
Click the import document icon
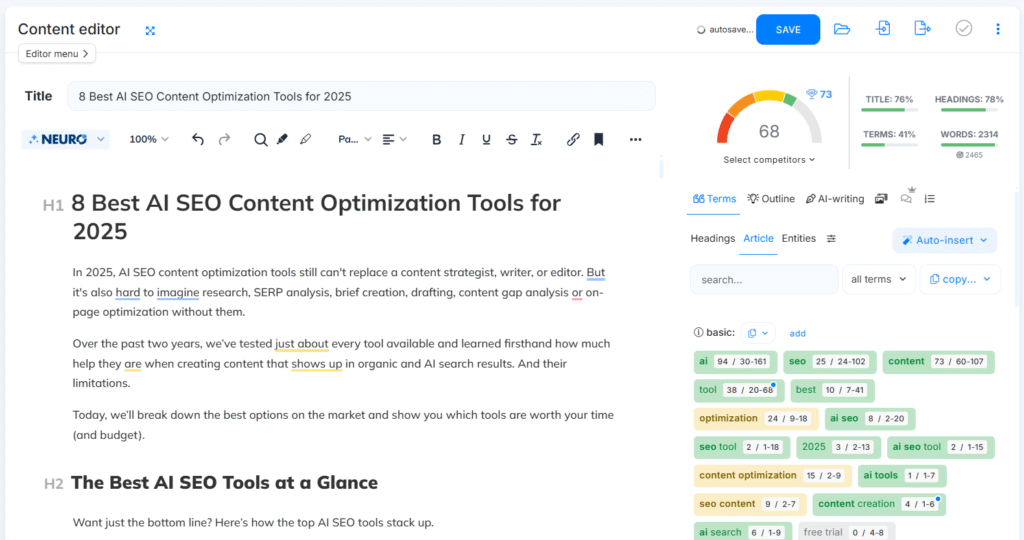coord(883,29)
